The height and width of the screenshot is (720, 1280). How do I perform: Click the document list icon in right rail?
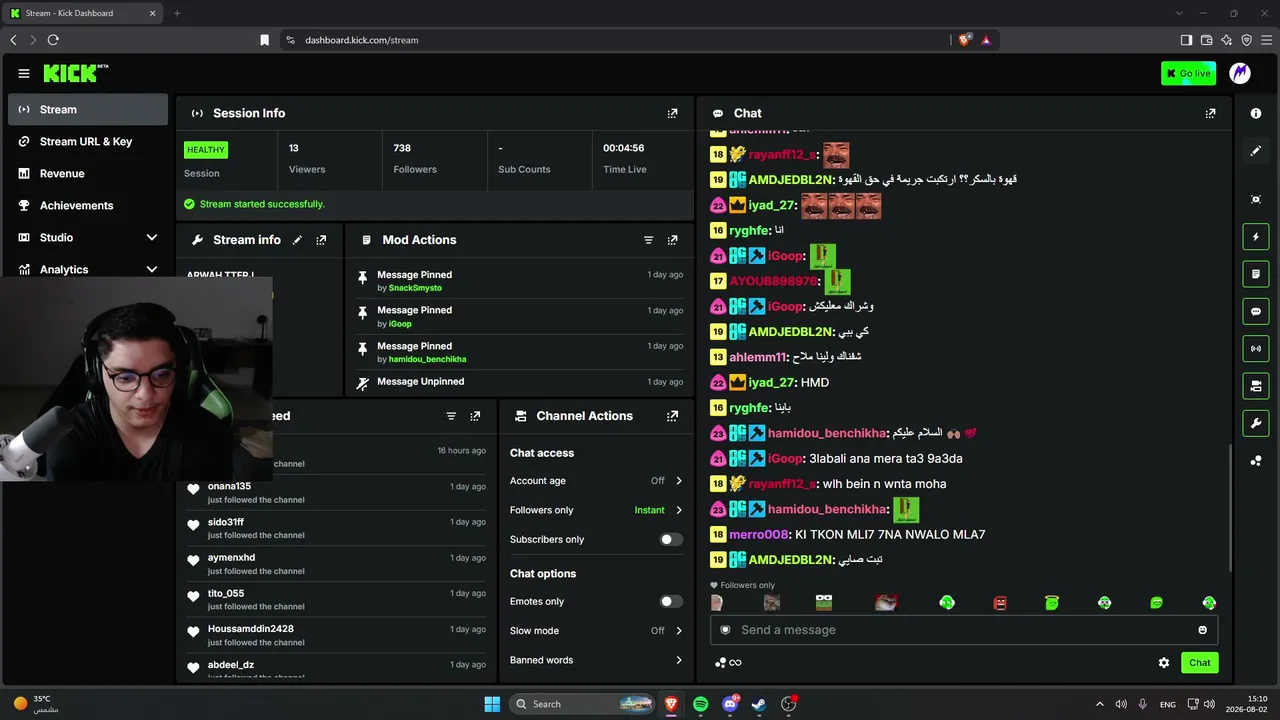1256,274
